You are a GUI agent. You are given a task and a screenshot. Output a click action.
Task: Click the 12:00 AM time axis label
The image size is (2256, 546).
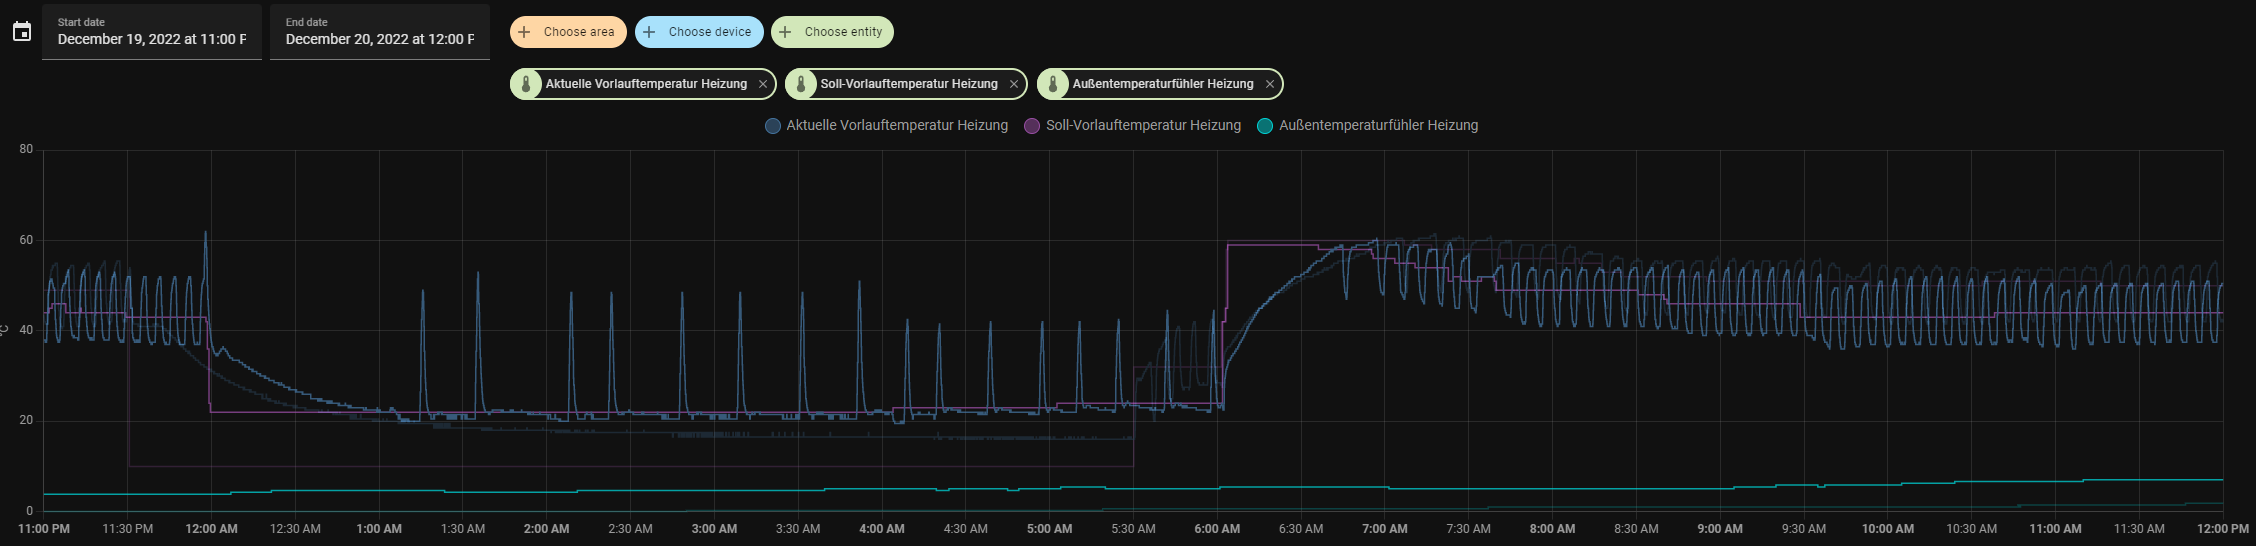tap(211, 529)
